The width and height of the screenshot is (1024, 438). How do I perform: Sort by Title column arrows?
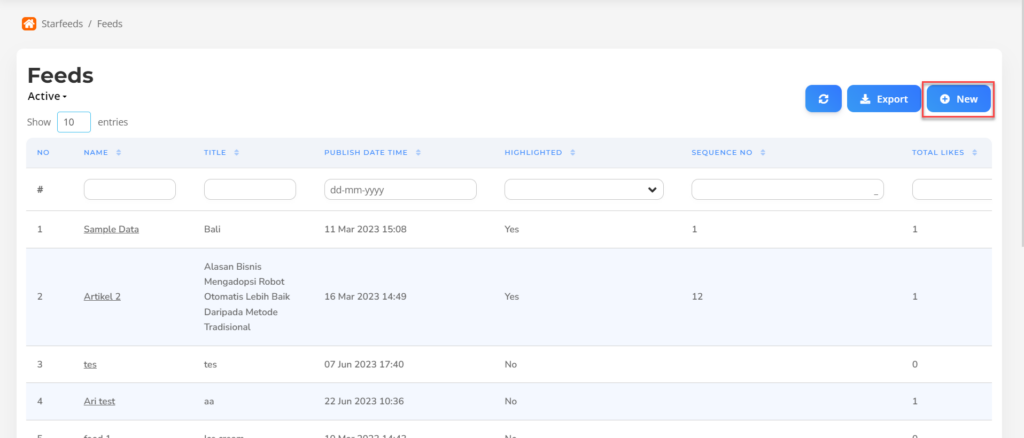pos(236,153)
